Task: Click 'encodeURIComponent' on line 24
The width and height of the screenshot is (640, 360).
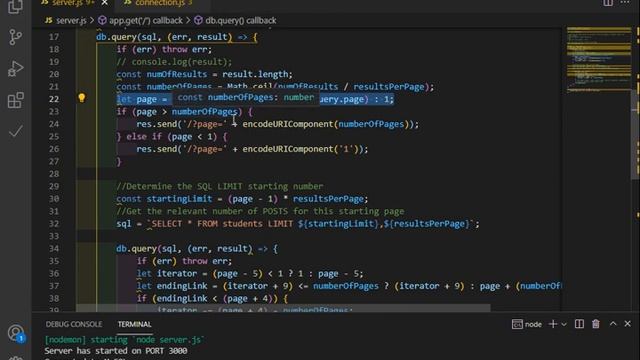Action: point(288,124)
